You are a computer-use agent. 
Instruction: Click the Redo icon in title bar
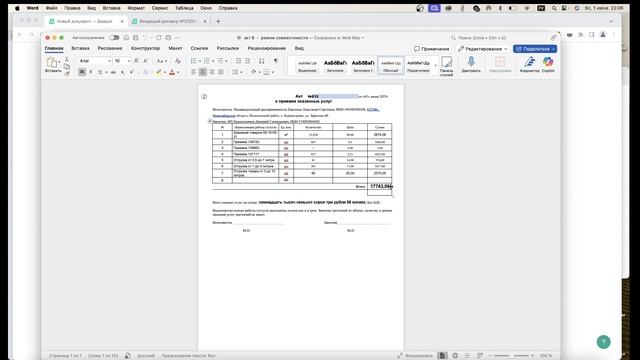point(159,38)
